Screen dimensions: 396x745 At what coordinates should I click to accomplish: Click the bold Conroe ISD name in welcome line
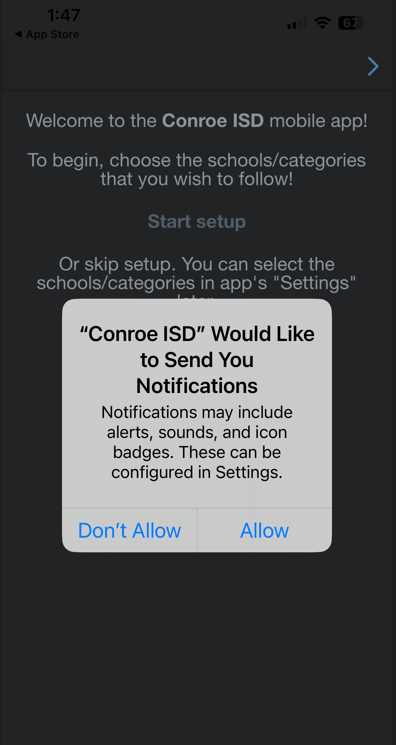click(x=213, y=121)
